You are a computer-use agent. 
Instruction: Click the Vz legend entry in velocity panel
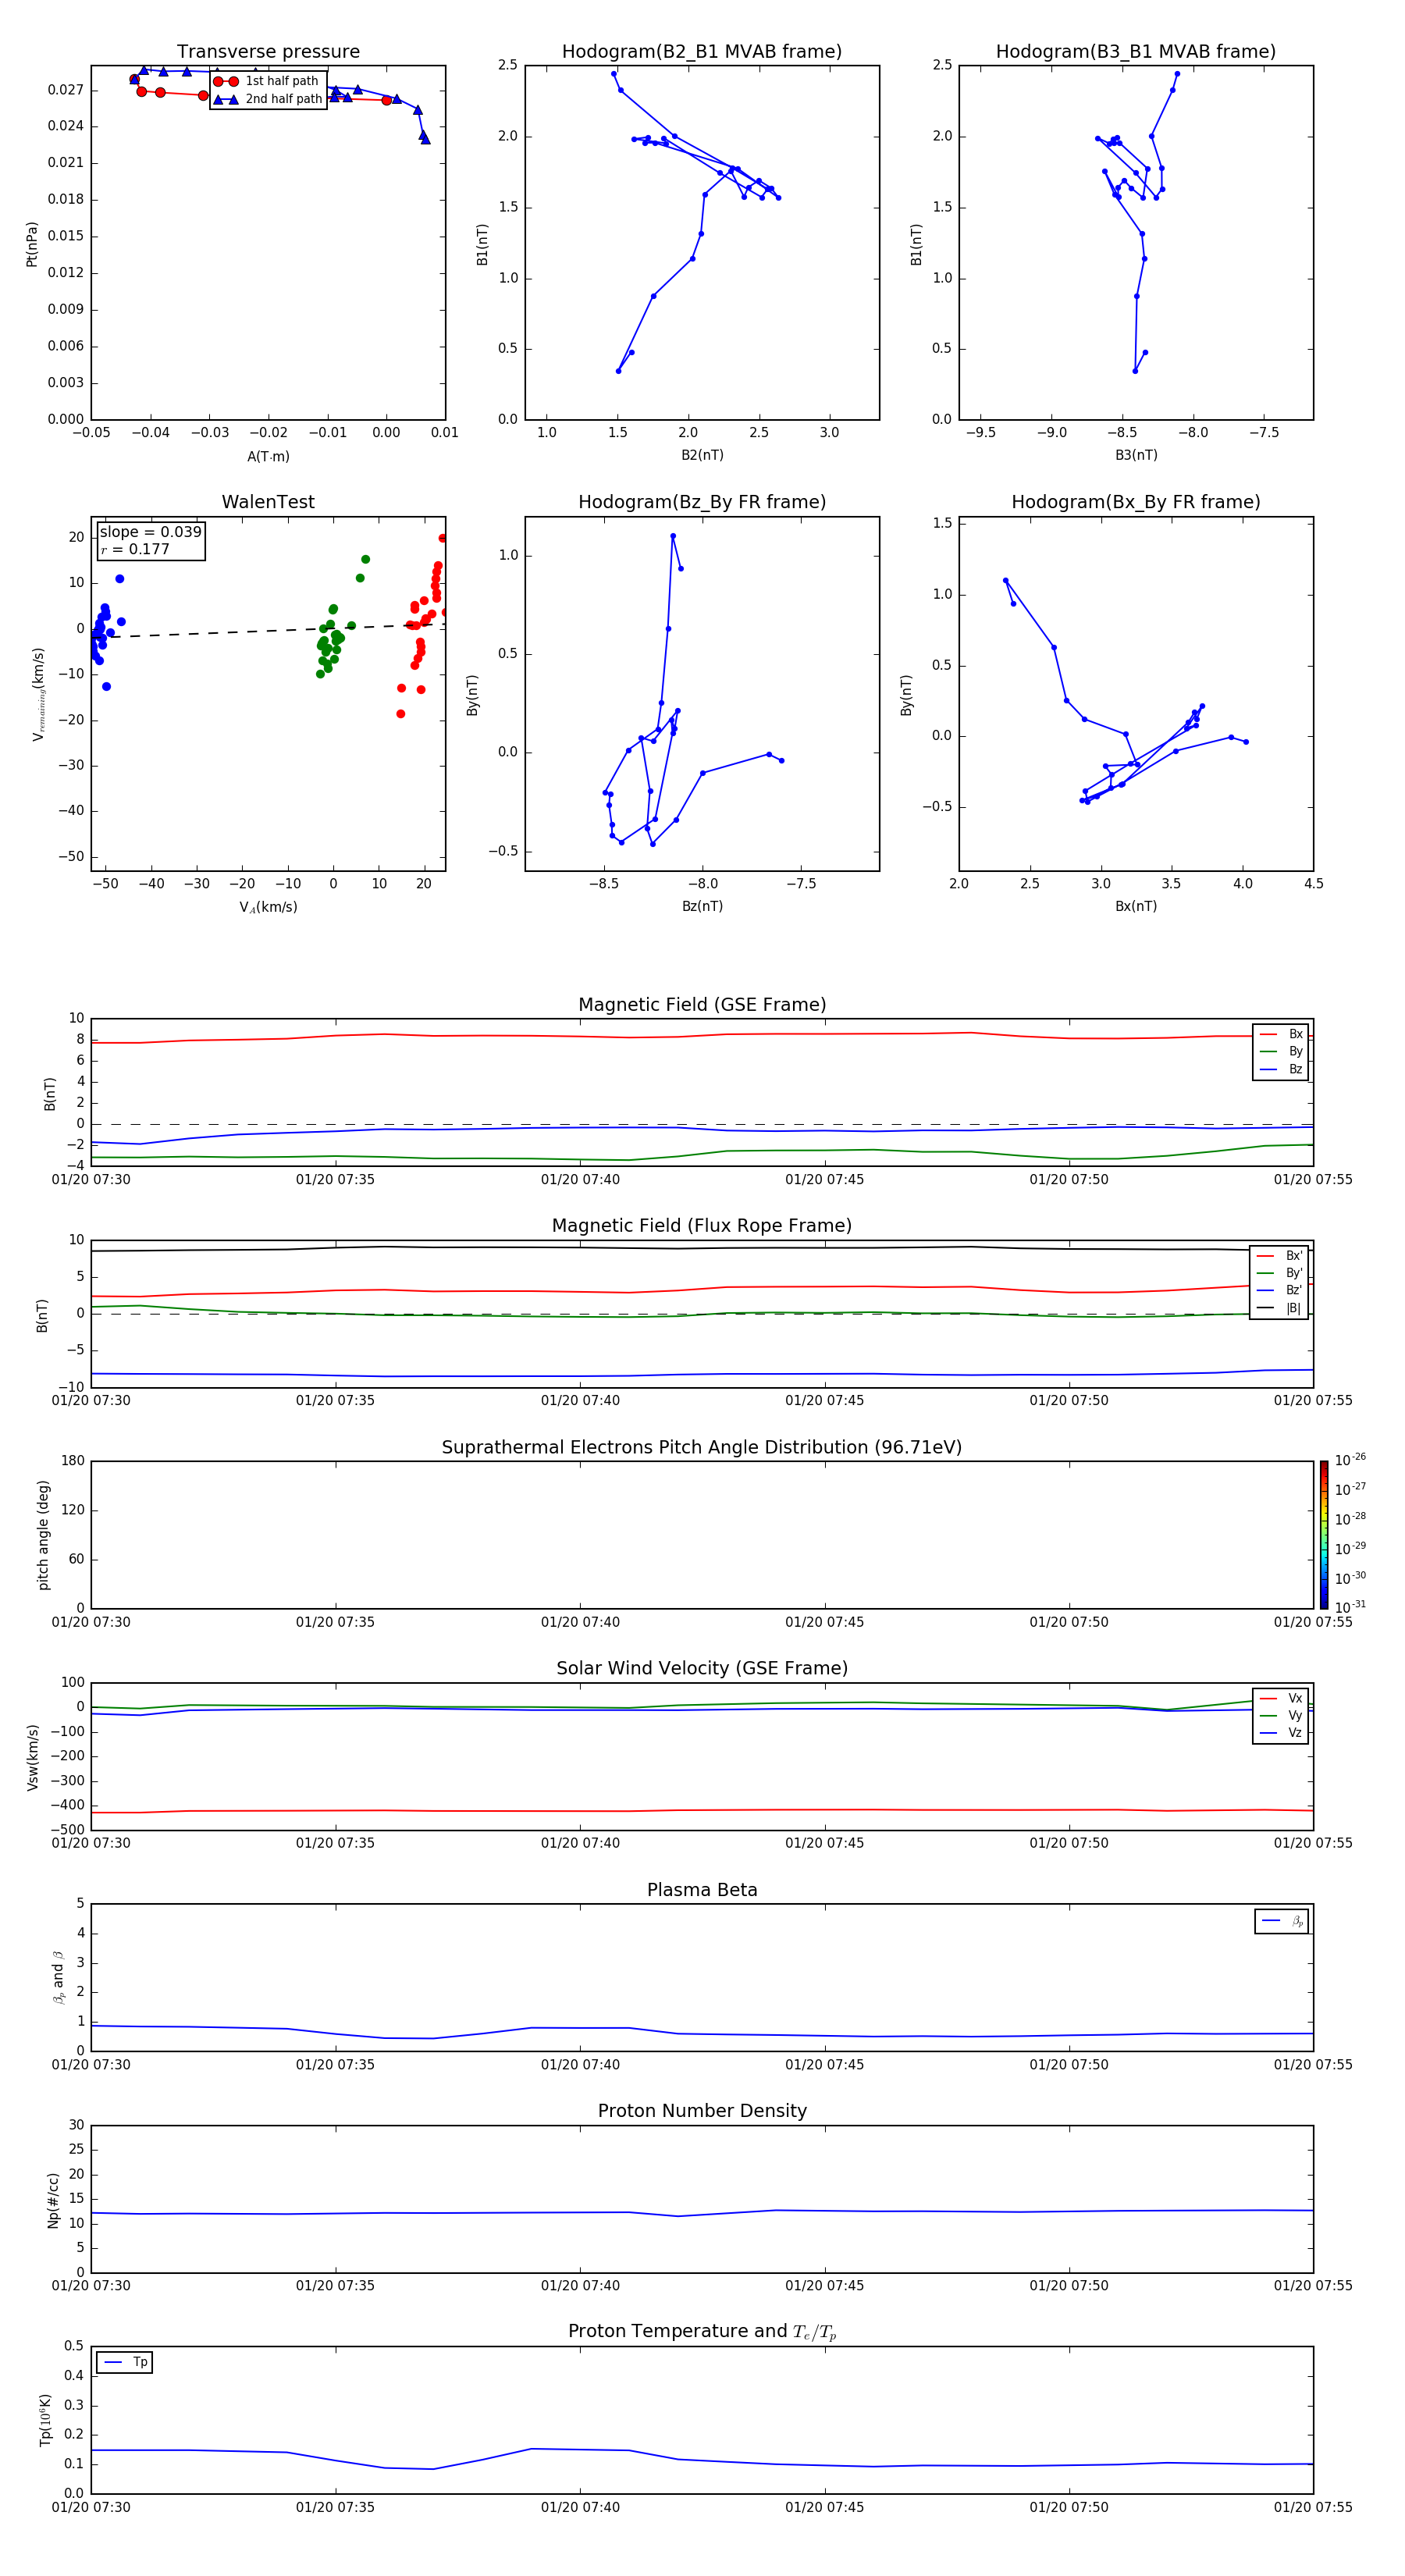[1281, 1733]
